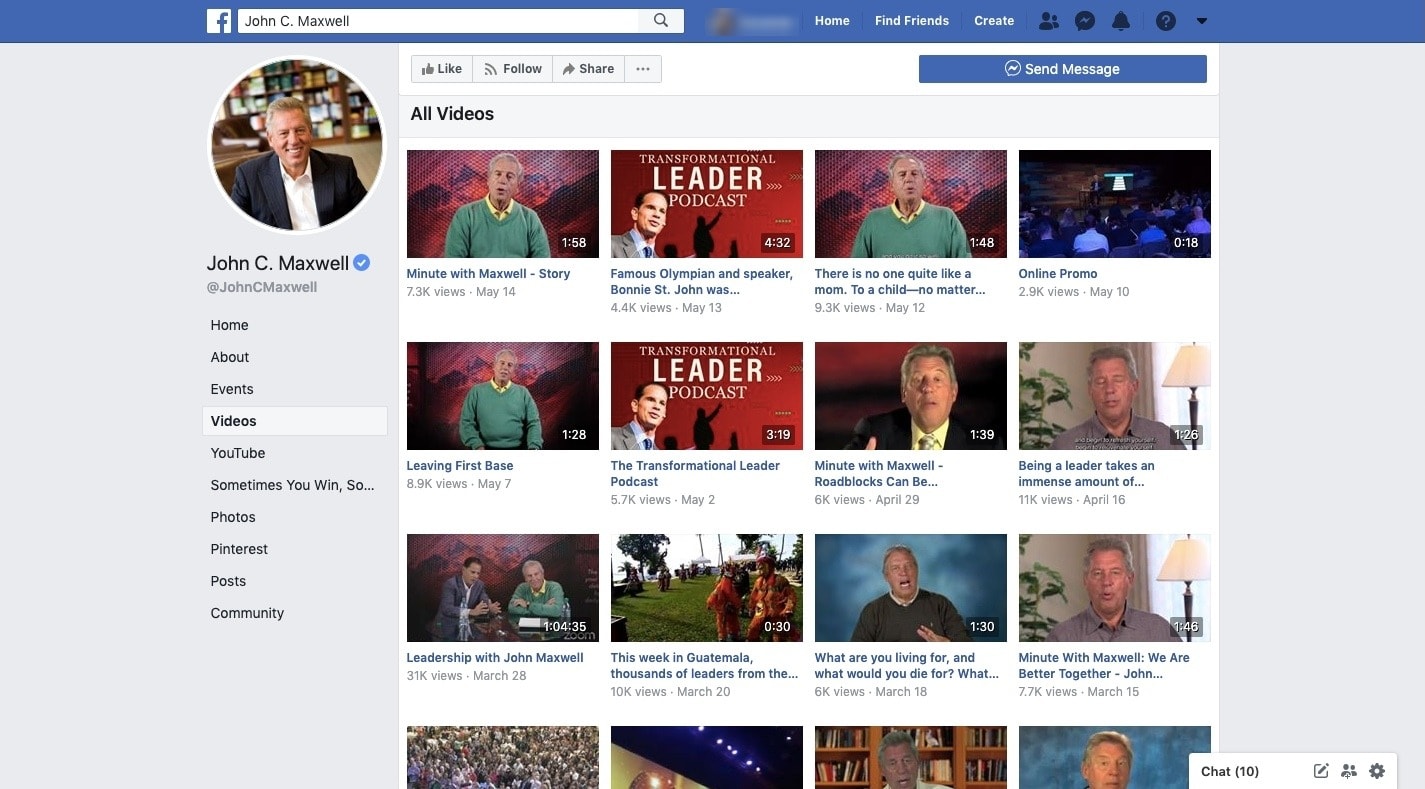Screen dimensions: 1425x789
Task: Open The Transformational Leader Podcast title link
Action: pyautogui.click(x=696, y=474)
